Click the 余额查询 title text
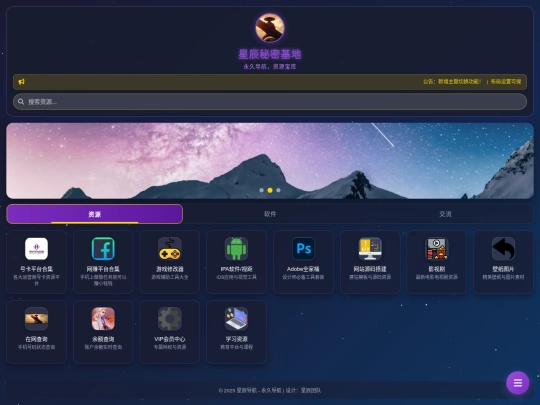Viewport: 540px width, 405px height. pyautogui.click(x=103, y=339)
